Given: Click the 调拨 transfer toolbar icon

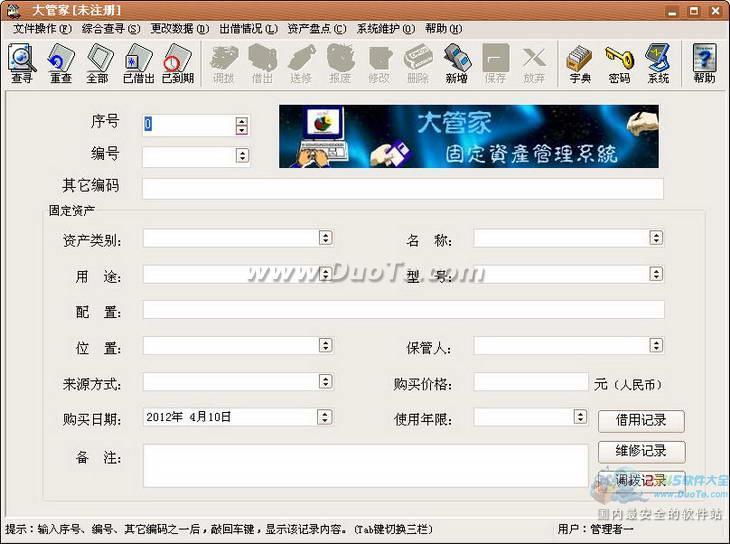Looking at the screenshot, I should click(223, 63).
